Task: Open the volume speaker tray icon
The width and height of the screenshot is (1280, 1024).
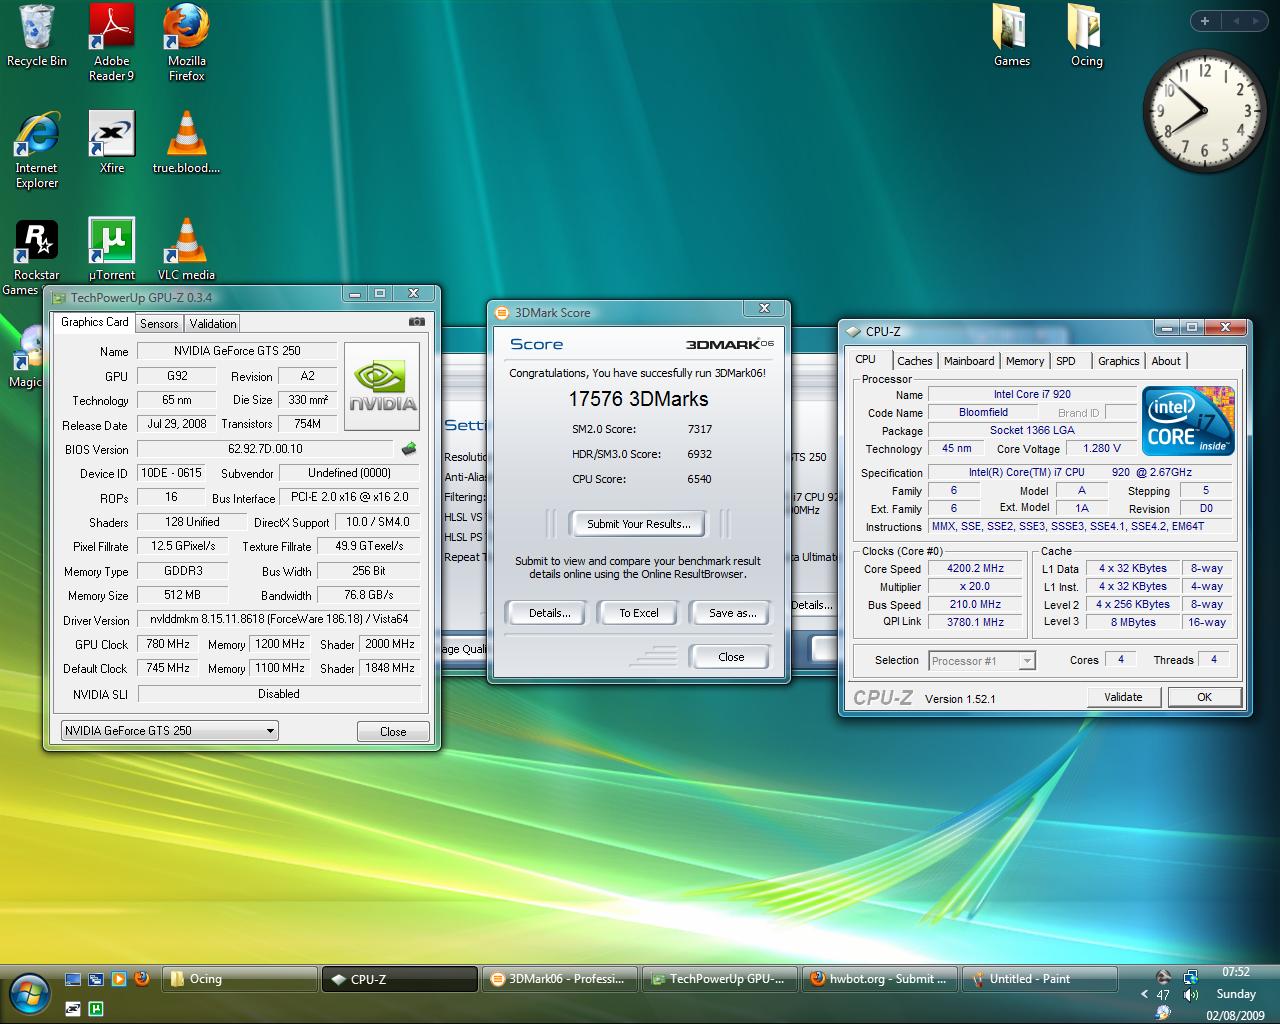Action: (1190, 995)
